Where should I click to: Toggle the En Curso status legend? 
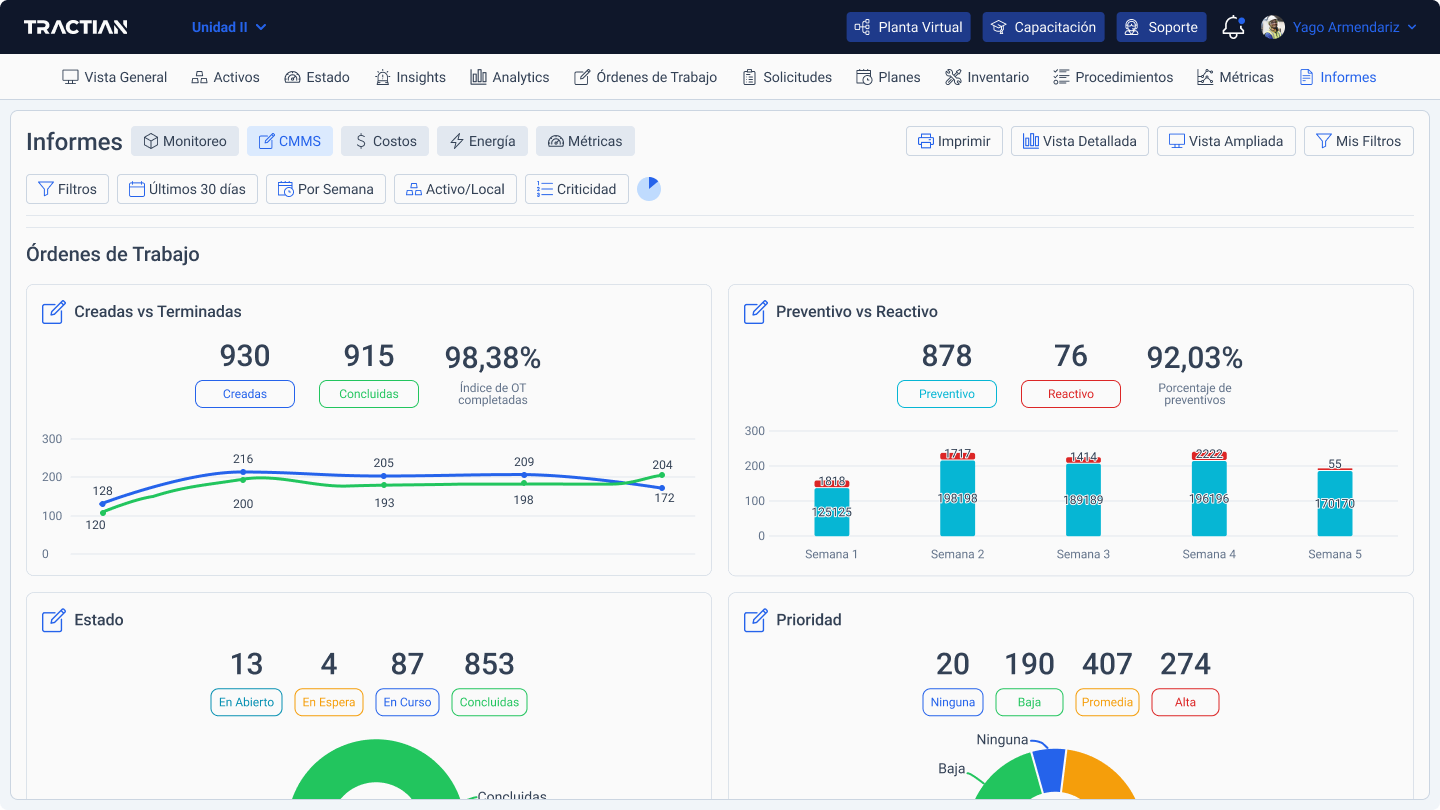[x=408, y=702]
